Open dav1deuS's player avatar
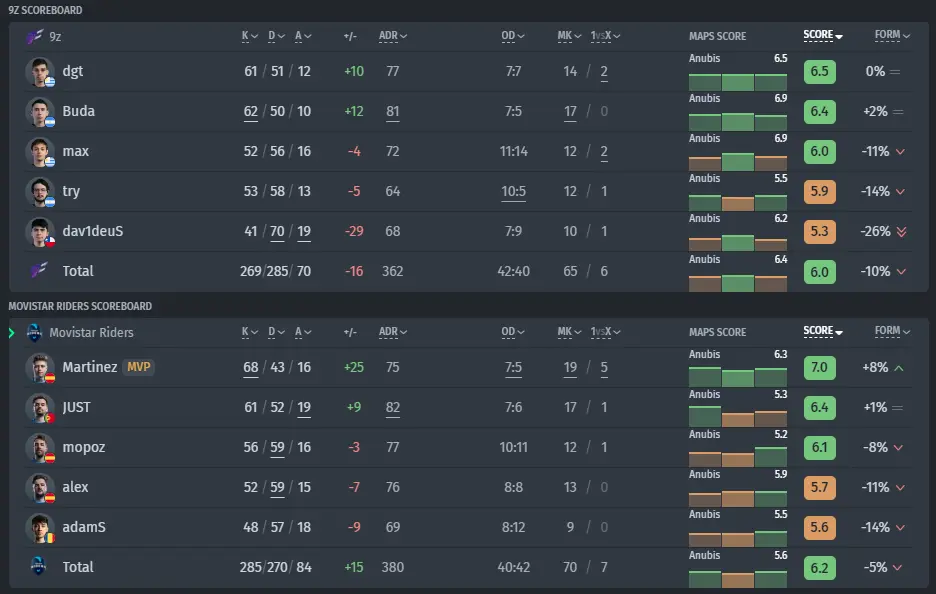This screenshot has width=936, height=594. point(40,232)
